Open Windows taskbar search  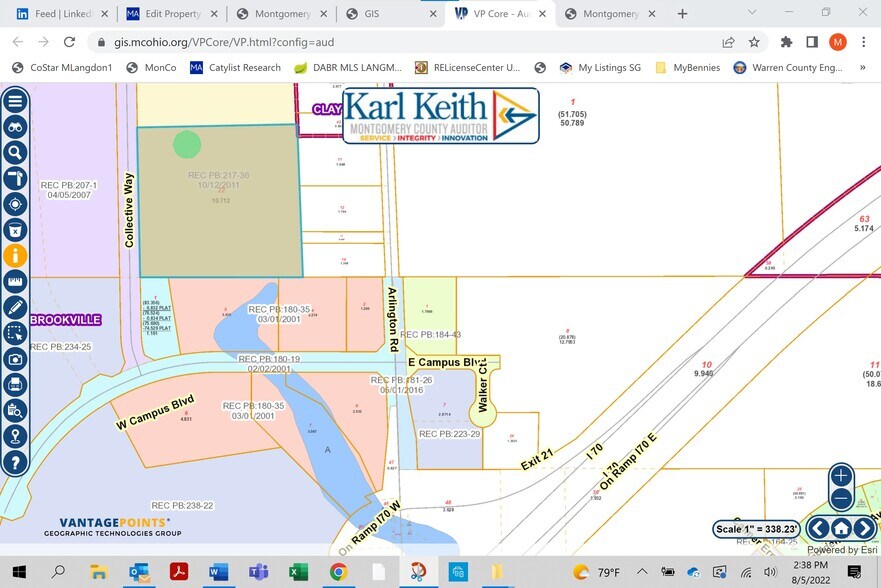tap(58, 572)
